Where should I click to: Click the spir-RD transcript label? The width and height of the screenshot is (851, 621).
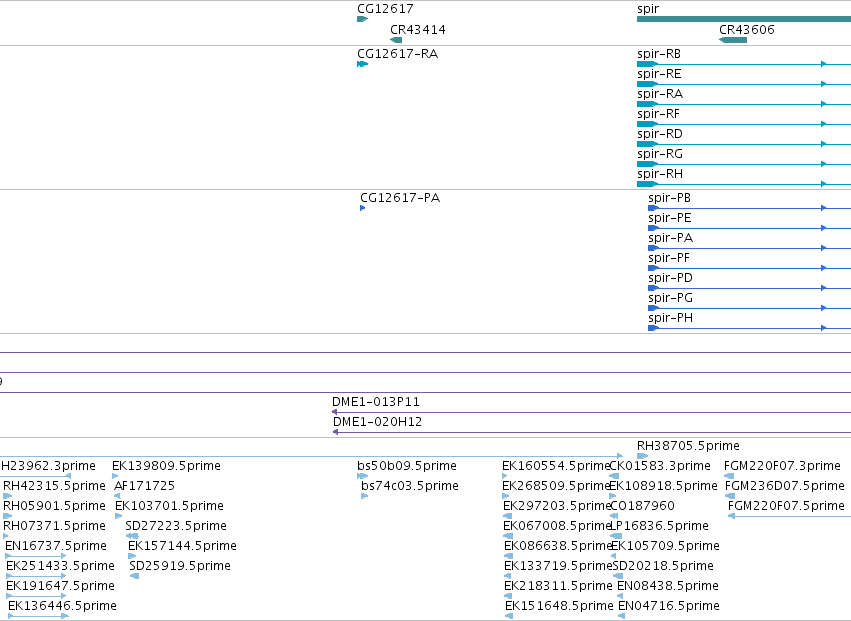[x=660, y=134]
